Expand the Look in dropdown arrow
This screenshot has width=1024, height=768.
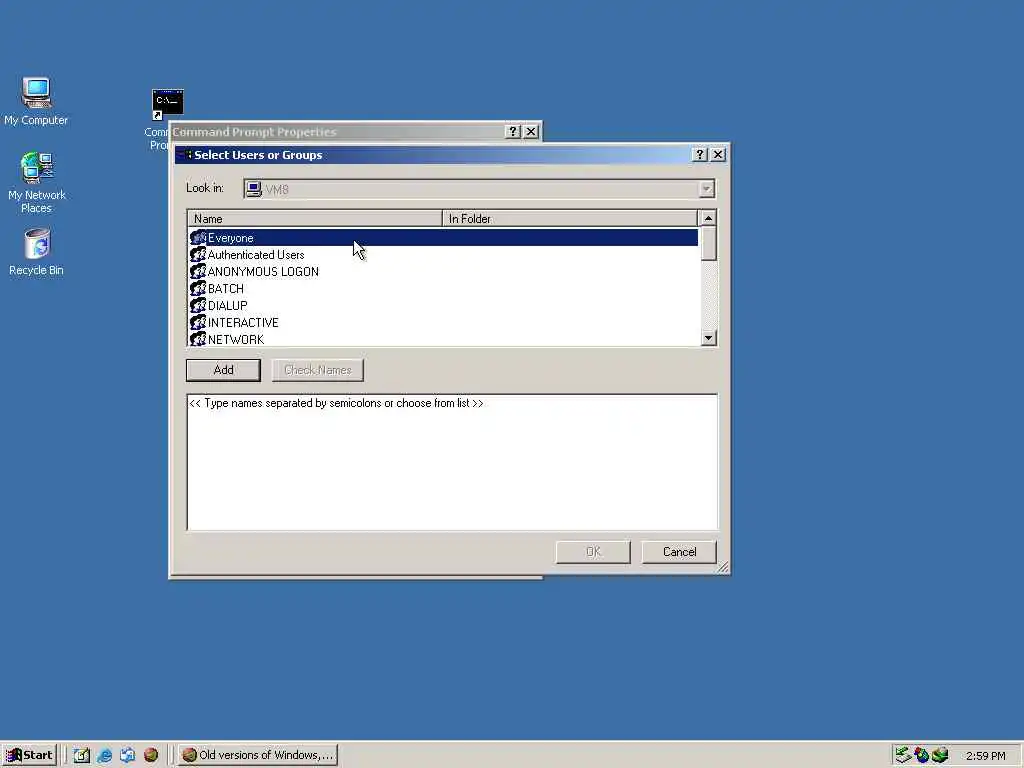pos(706,189)
